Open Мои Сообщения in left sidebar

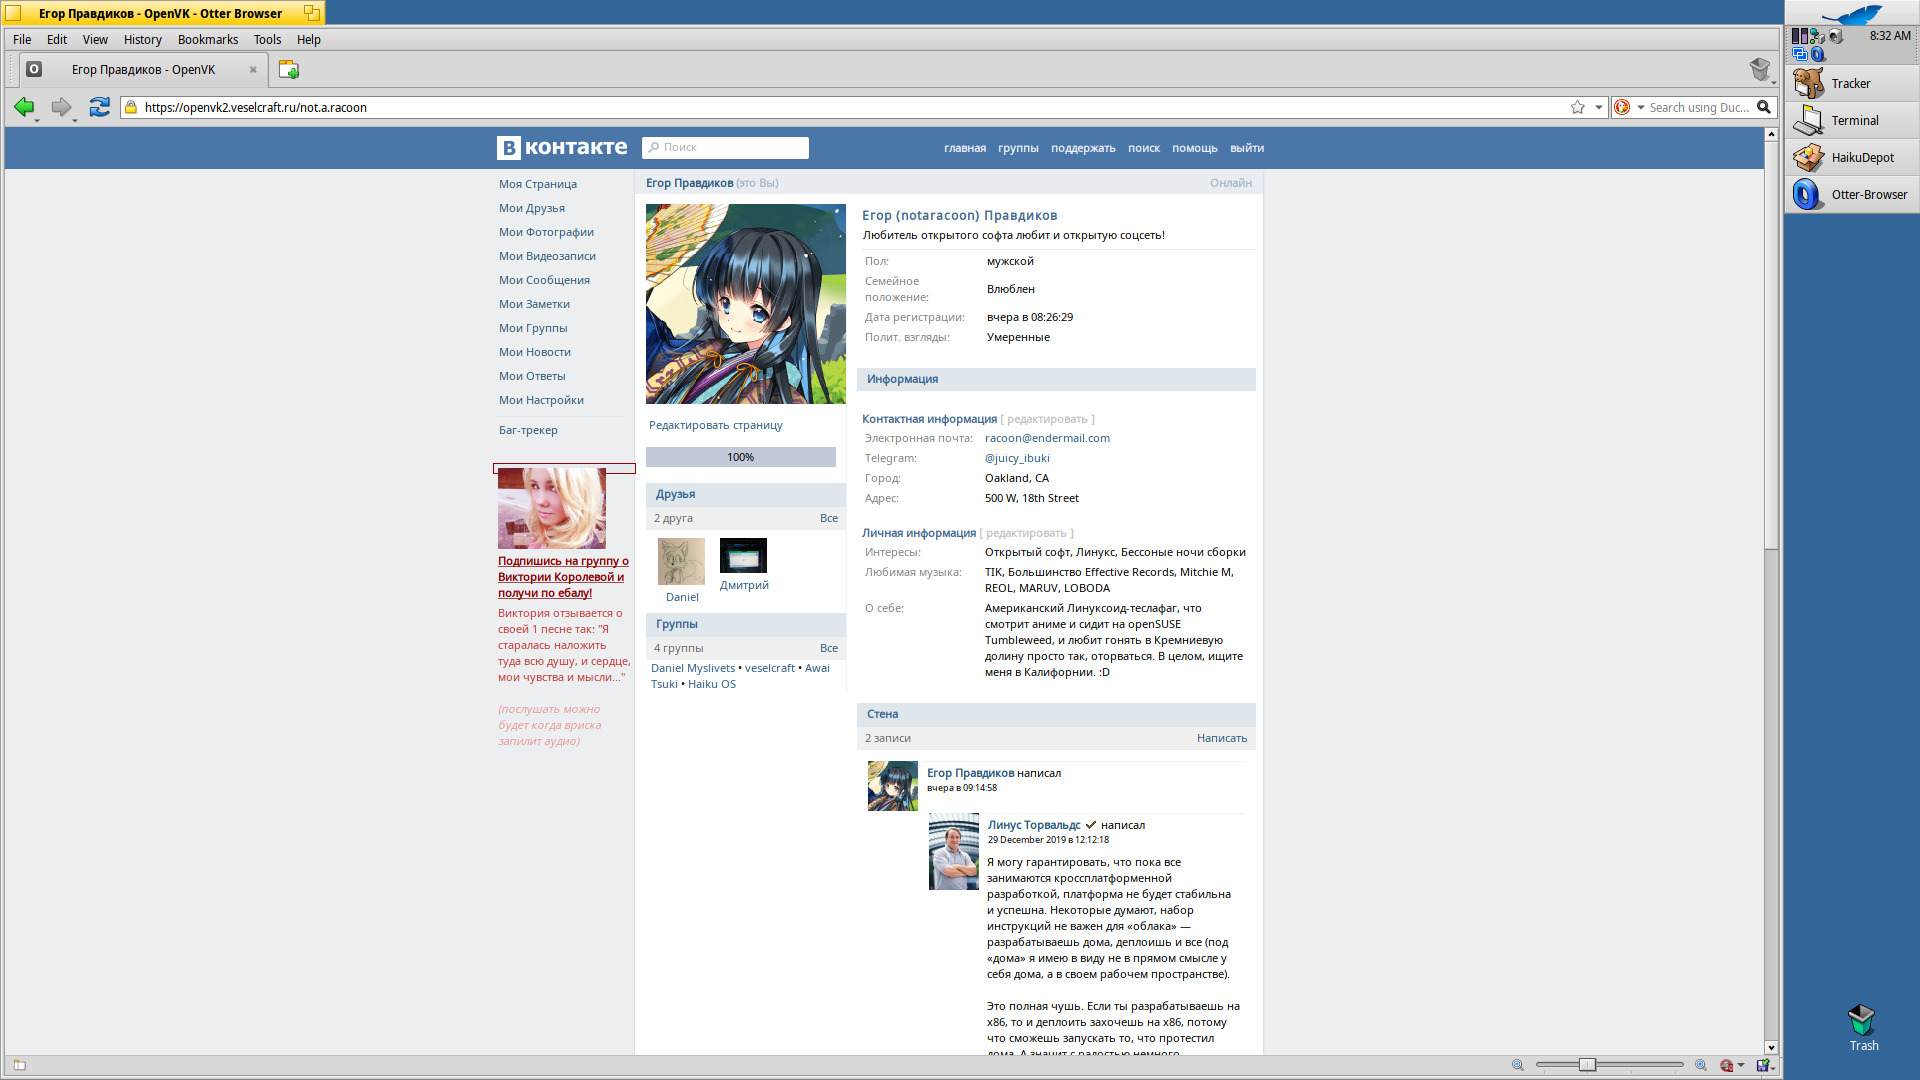point(544,280)
